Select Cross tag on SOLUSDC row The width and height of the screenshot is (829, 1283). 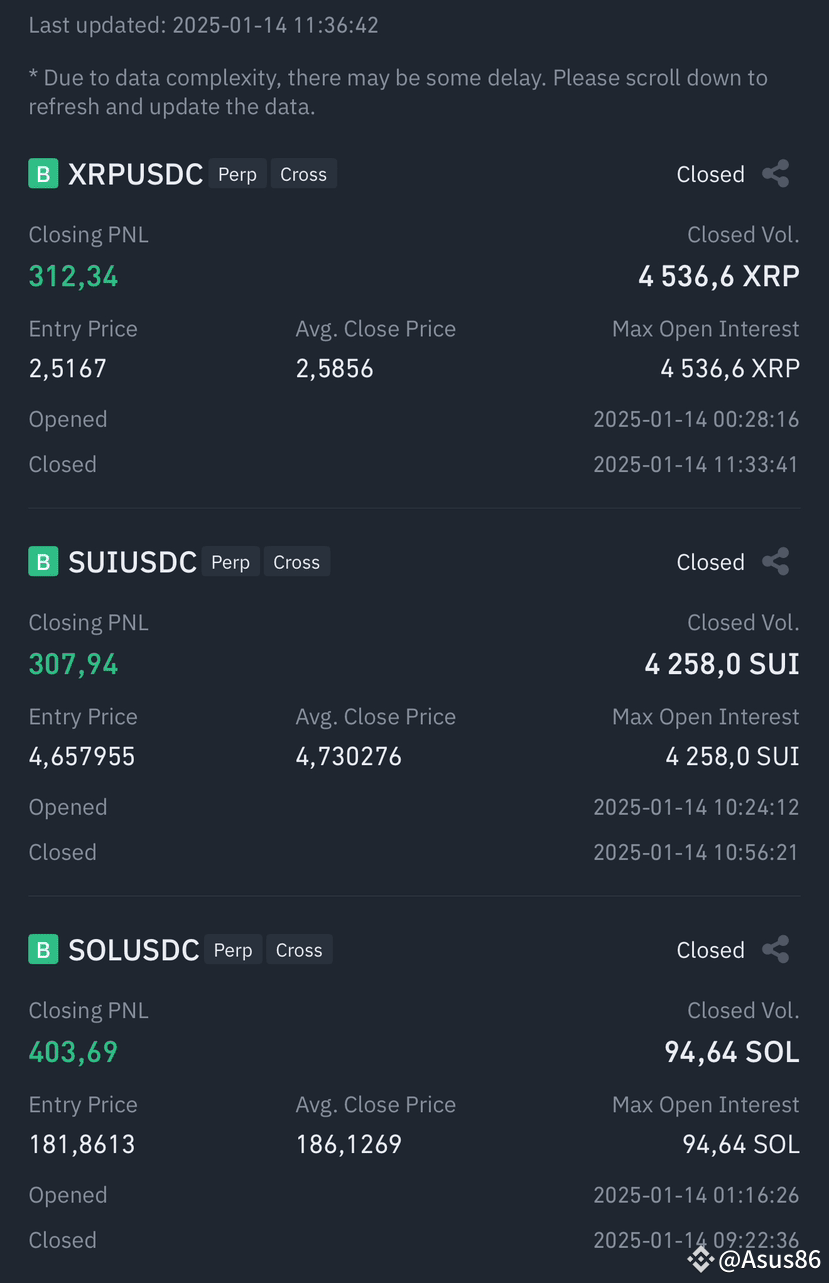click(x=299, y=950)
